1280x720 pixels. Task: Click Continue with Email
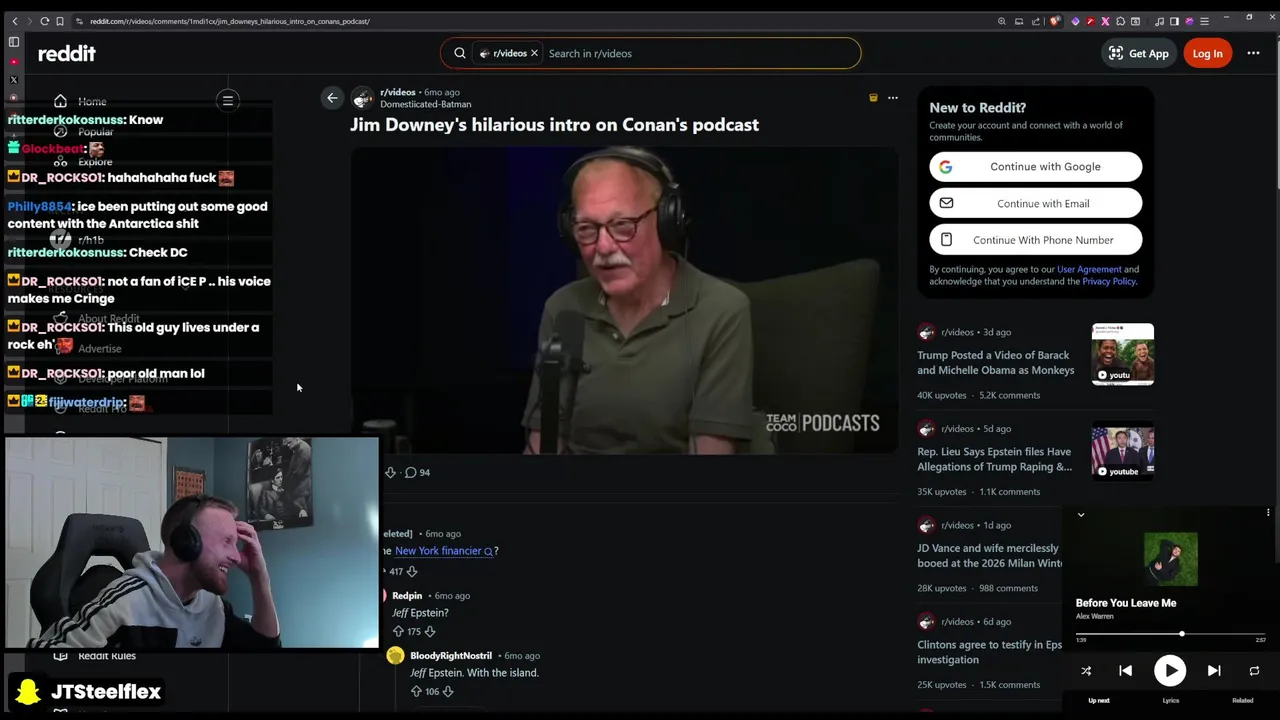1035,204
